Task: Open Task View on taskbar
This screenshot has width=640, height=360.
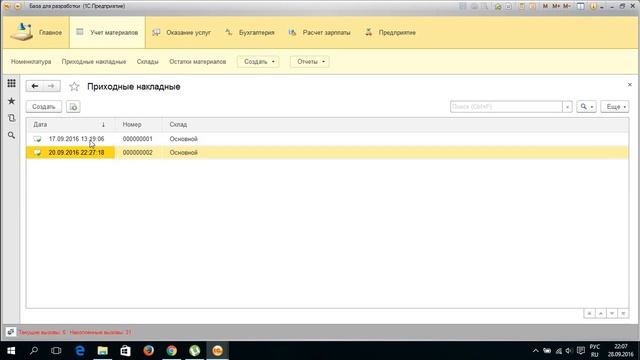Action: pos(56,351)
